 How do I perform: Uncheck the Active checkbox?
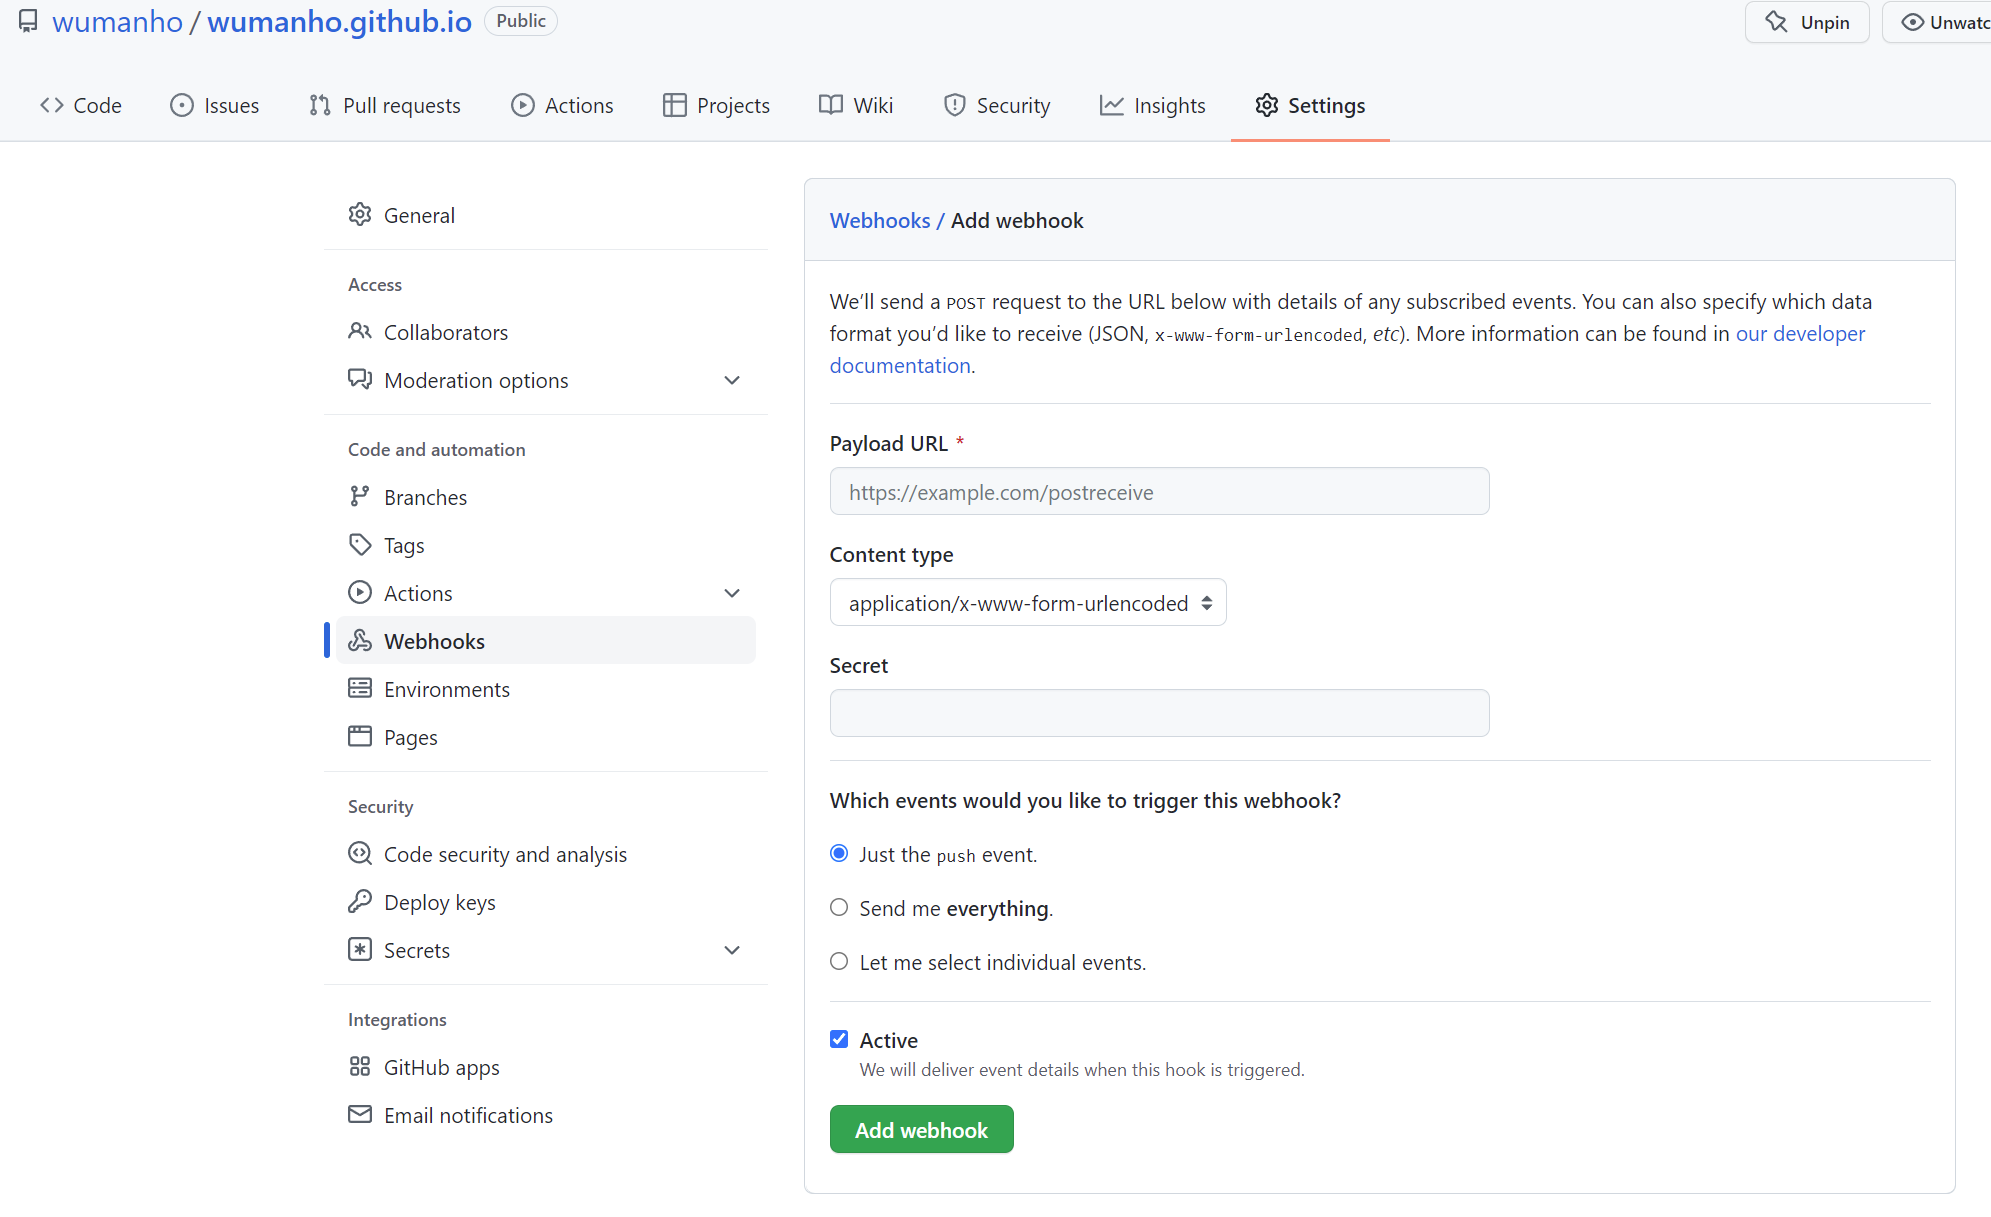coord(839,1040)
